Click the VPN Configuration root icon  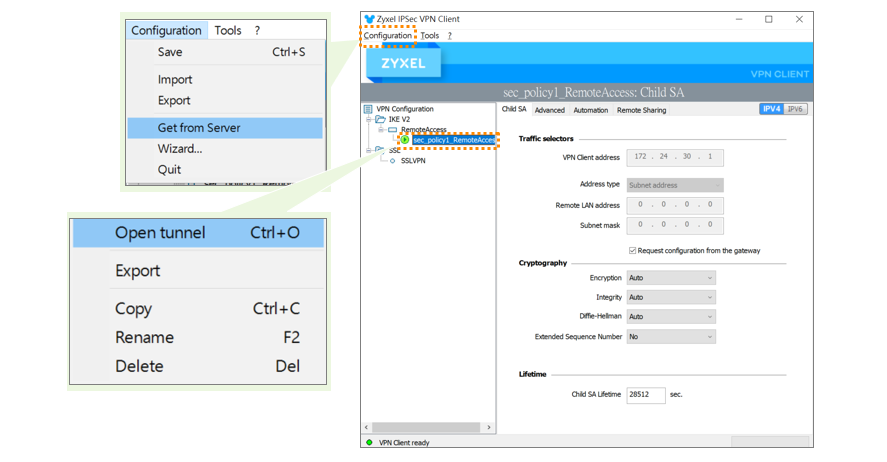click(368, 109)
